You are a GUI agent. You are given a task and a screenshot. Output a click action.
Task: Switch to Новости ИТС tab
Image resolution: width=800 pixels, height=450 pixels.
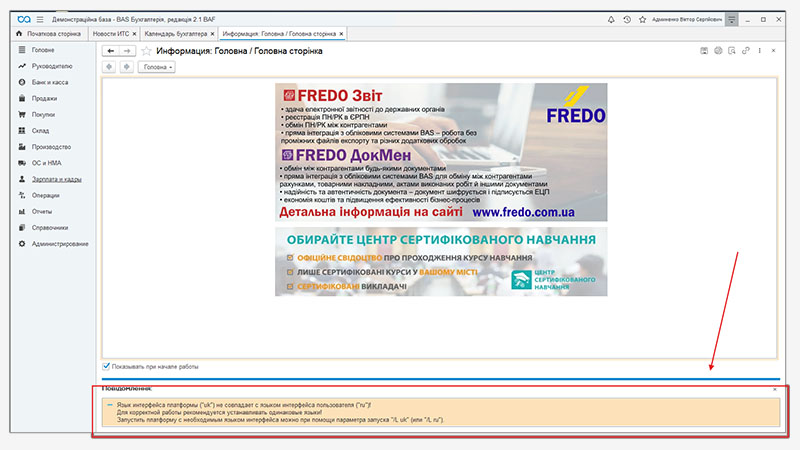point(111,34)
